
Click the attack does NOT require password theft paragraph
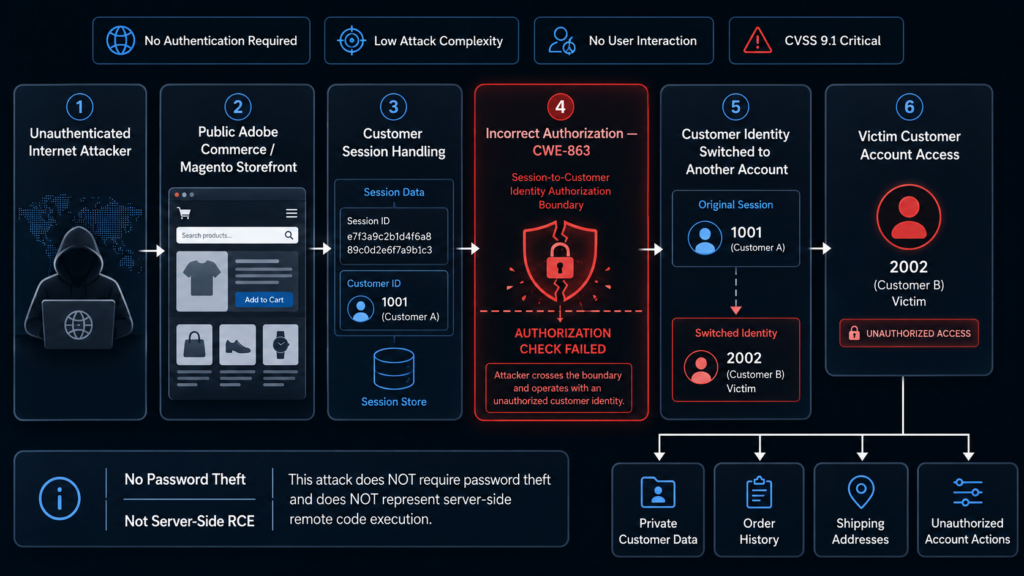click(419, 500)
